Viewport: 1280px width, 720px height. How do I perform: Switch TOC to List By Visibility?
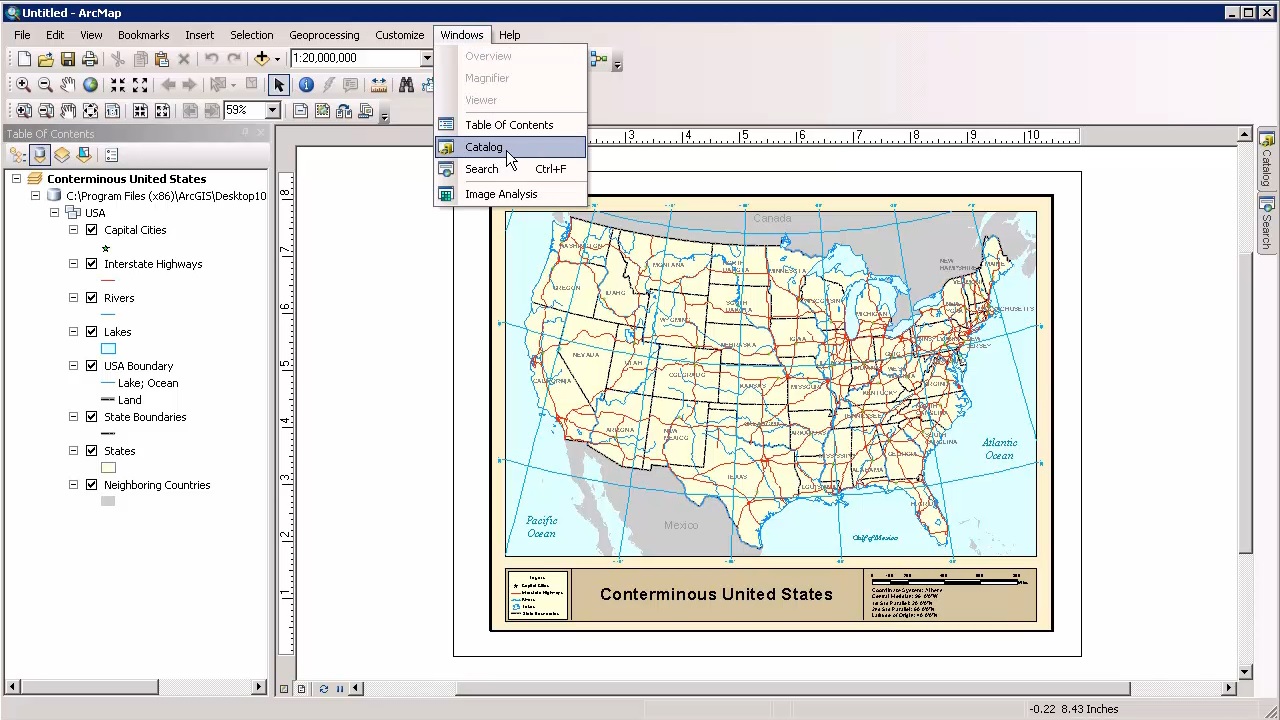tap(62, 155)
